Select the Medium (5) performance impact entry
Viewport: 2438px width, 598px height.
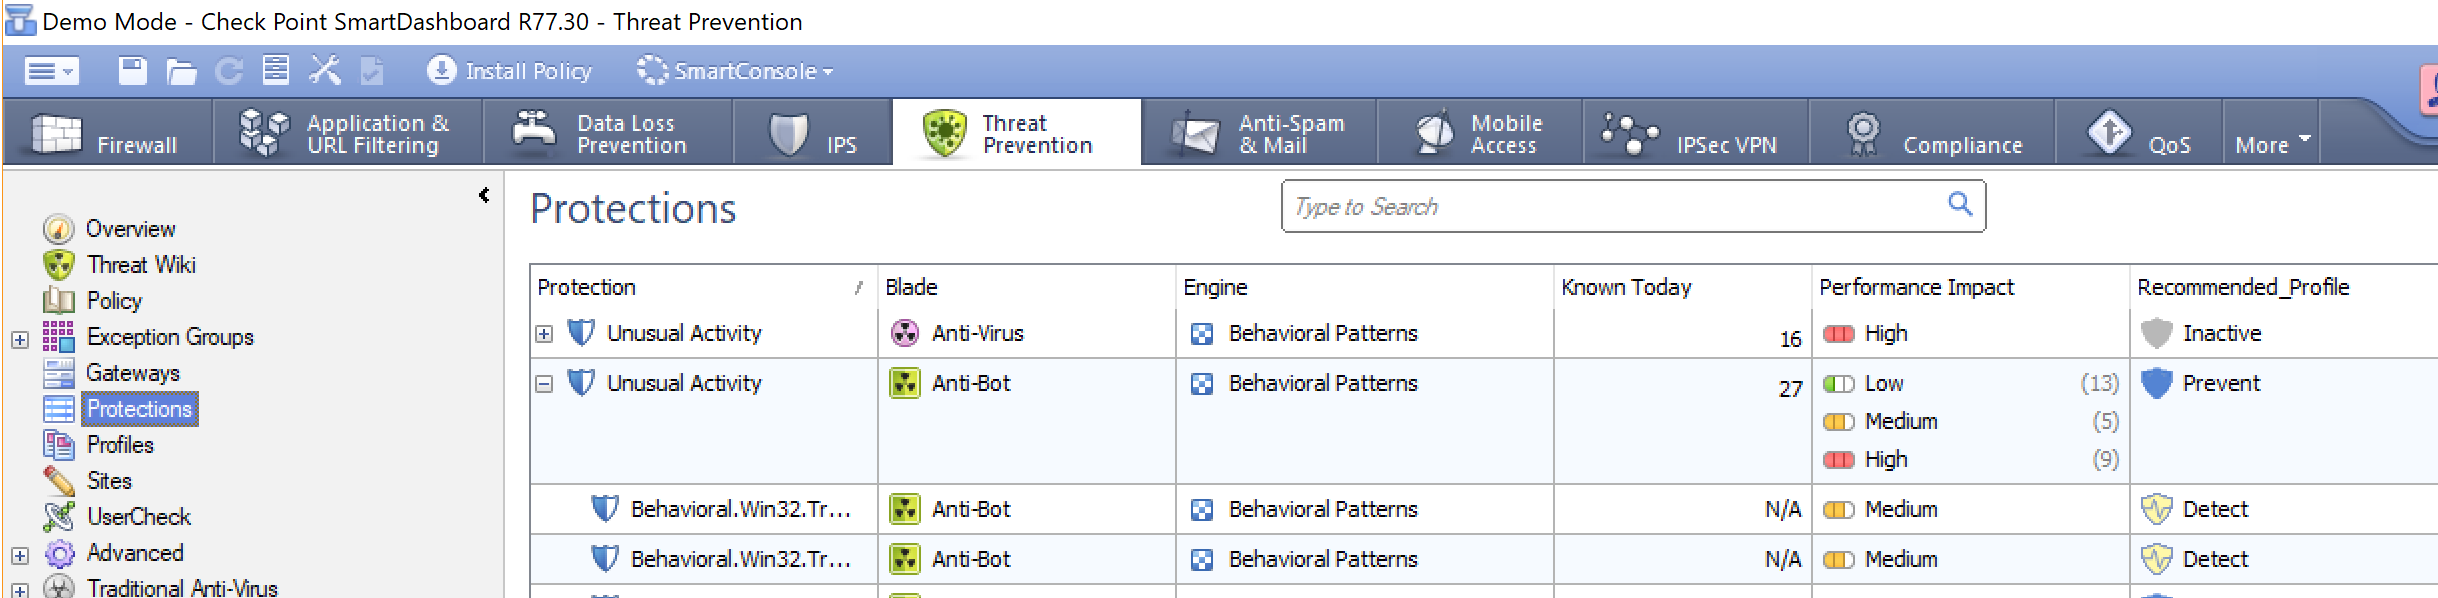(x=1970, y=421)
